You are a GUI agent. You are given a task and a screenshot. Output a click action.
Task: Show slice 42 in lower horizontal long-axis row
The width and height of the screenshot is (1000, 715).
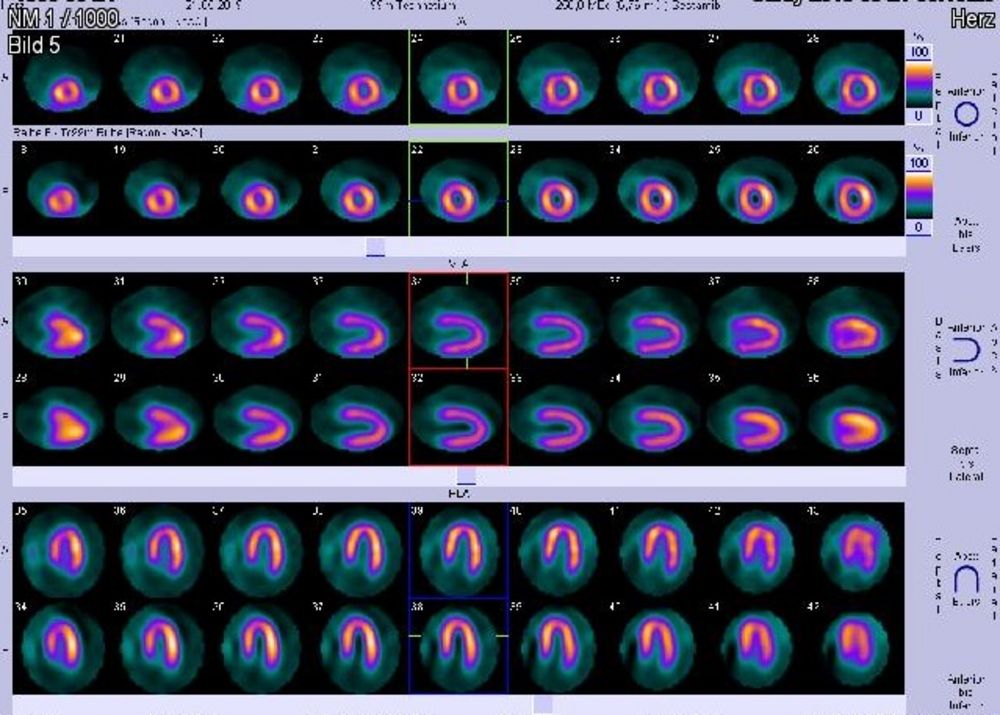click(855, 646)
